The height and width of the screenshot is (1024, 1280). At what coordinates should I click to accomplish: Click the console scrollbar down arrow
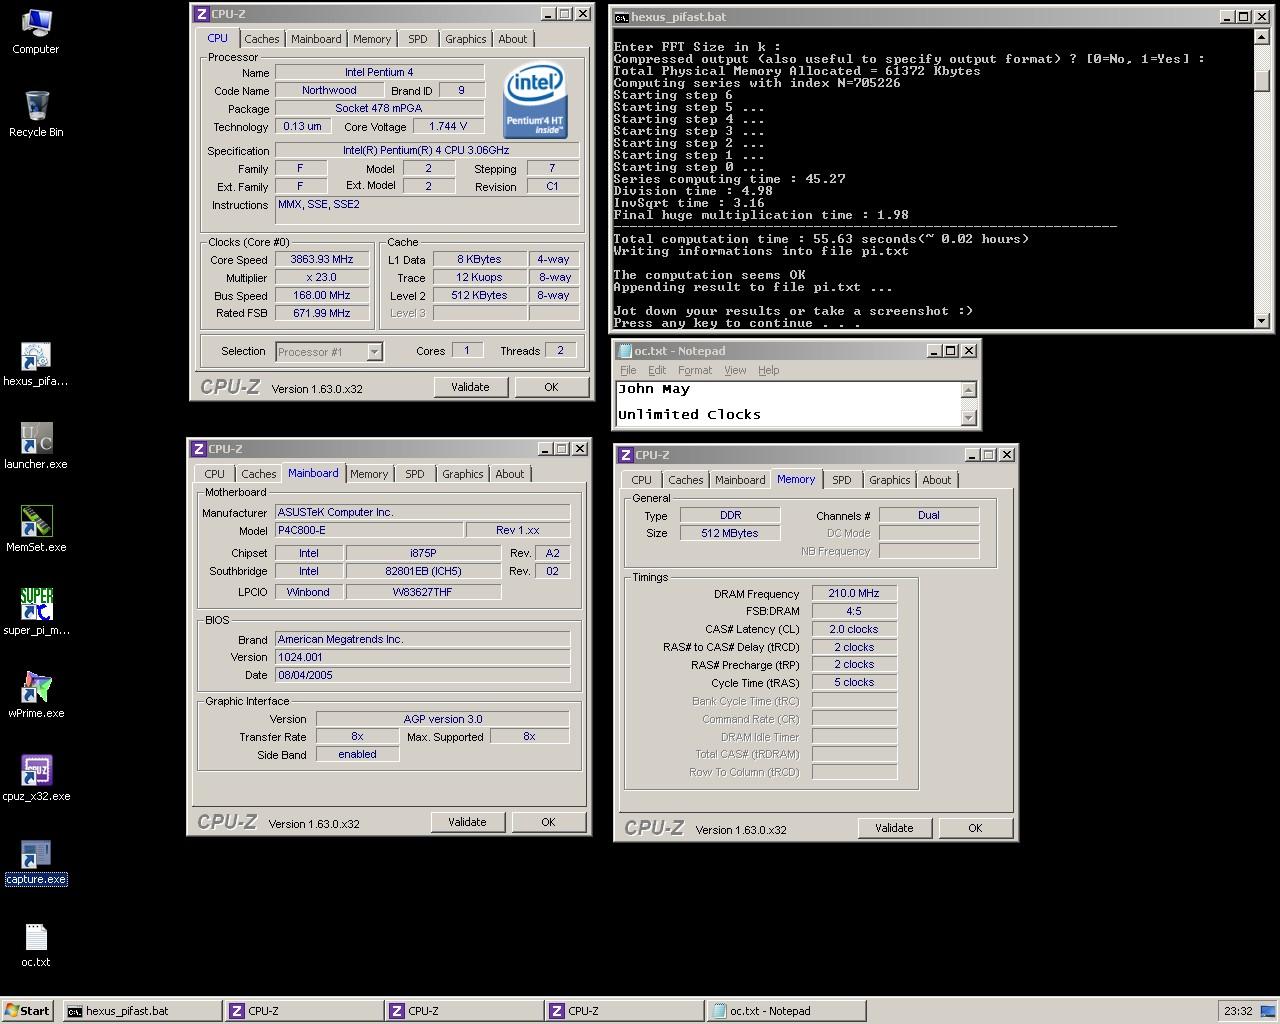click(1261, 320)
